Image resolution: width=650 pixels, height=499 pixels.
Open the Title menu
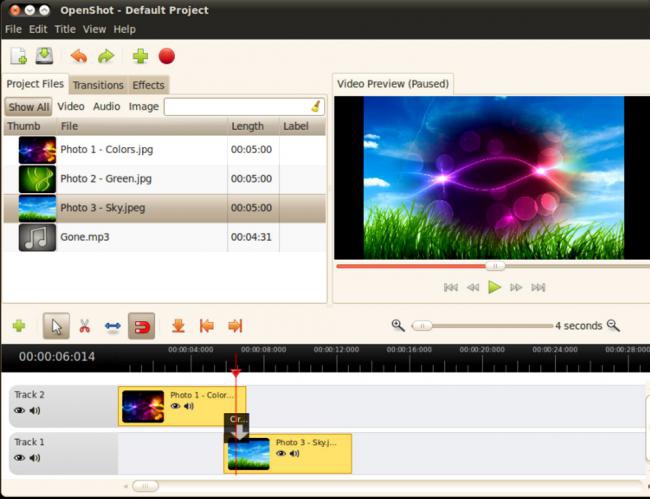click(65, 29)
